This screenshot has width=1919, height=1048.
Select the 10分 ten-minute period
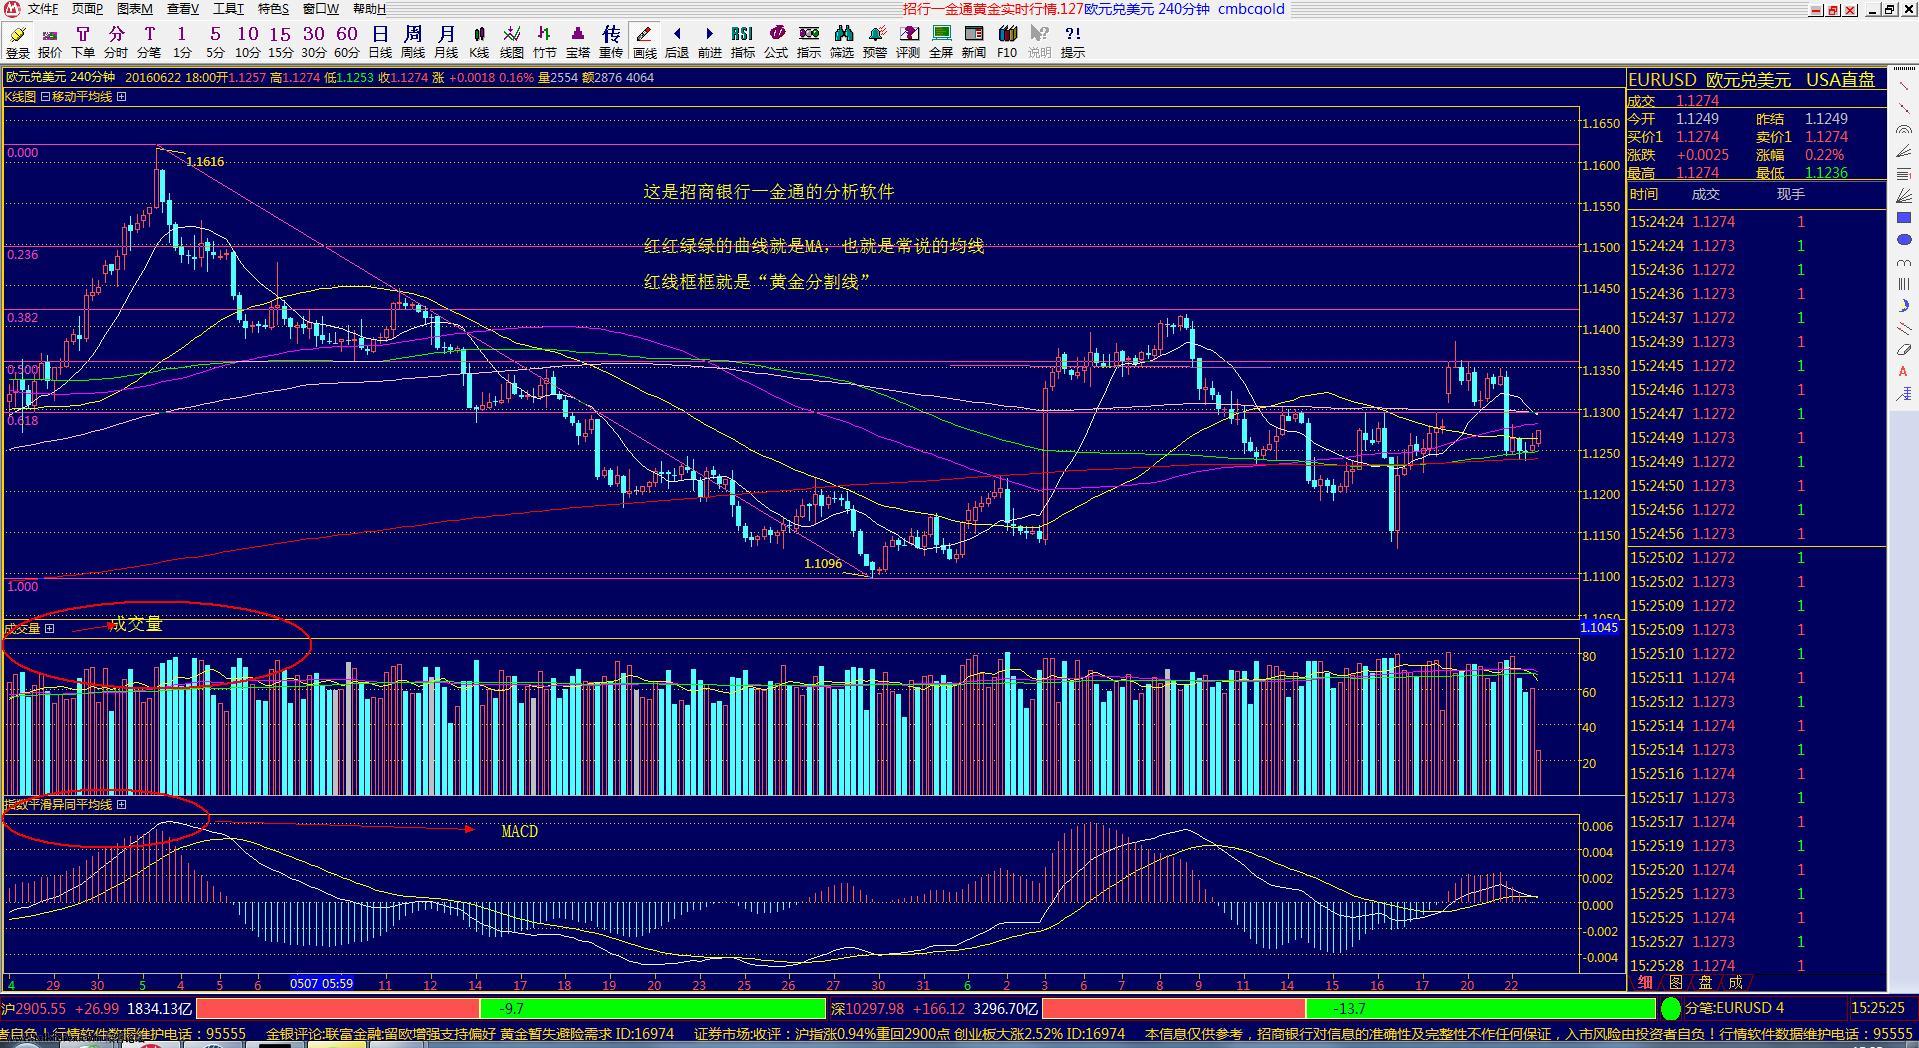tap(248, 42)
